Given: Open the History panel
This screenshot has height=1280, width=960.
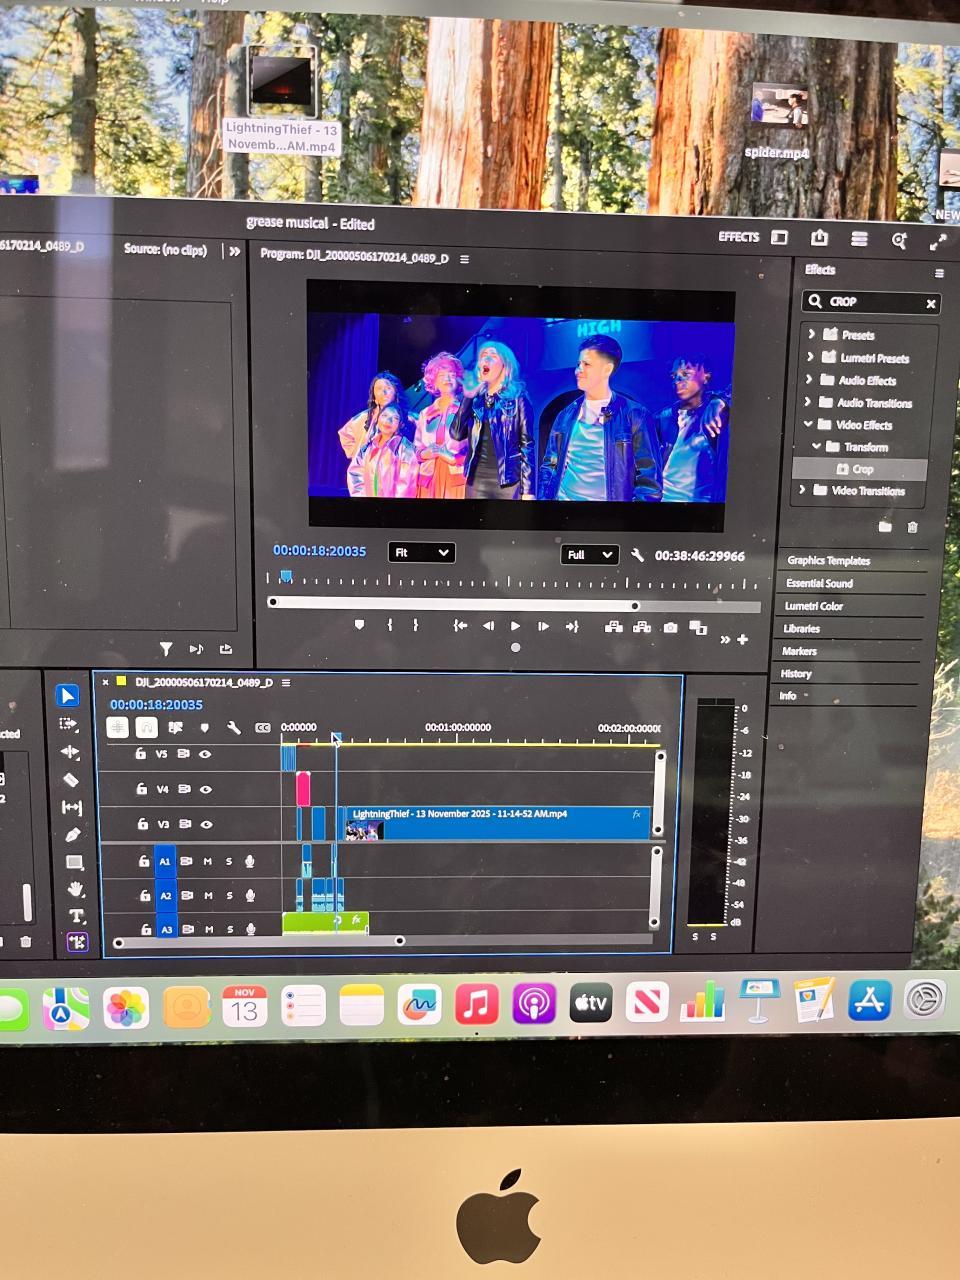Looking at the screenshot, I should [x=796, y=674].
